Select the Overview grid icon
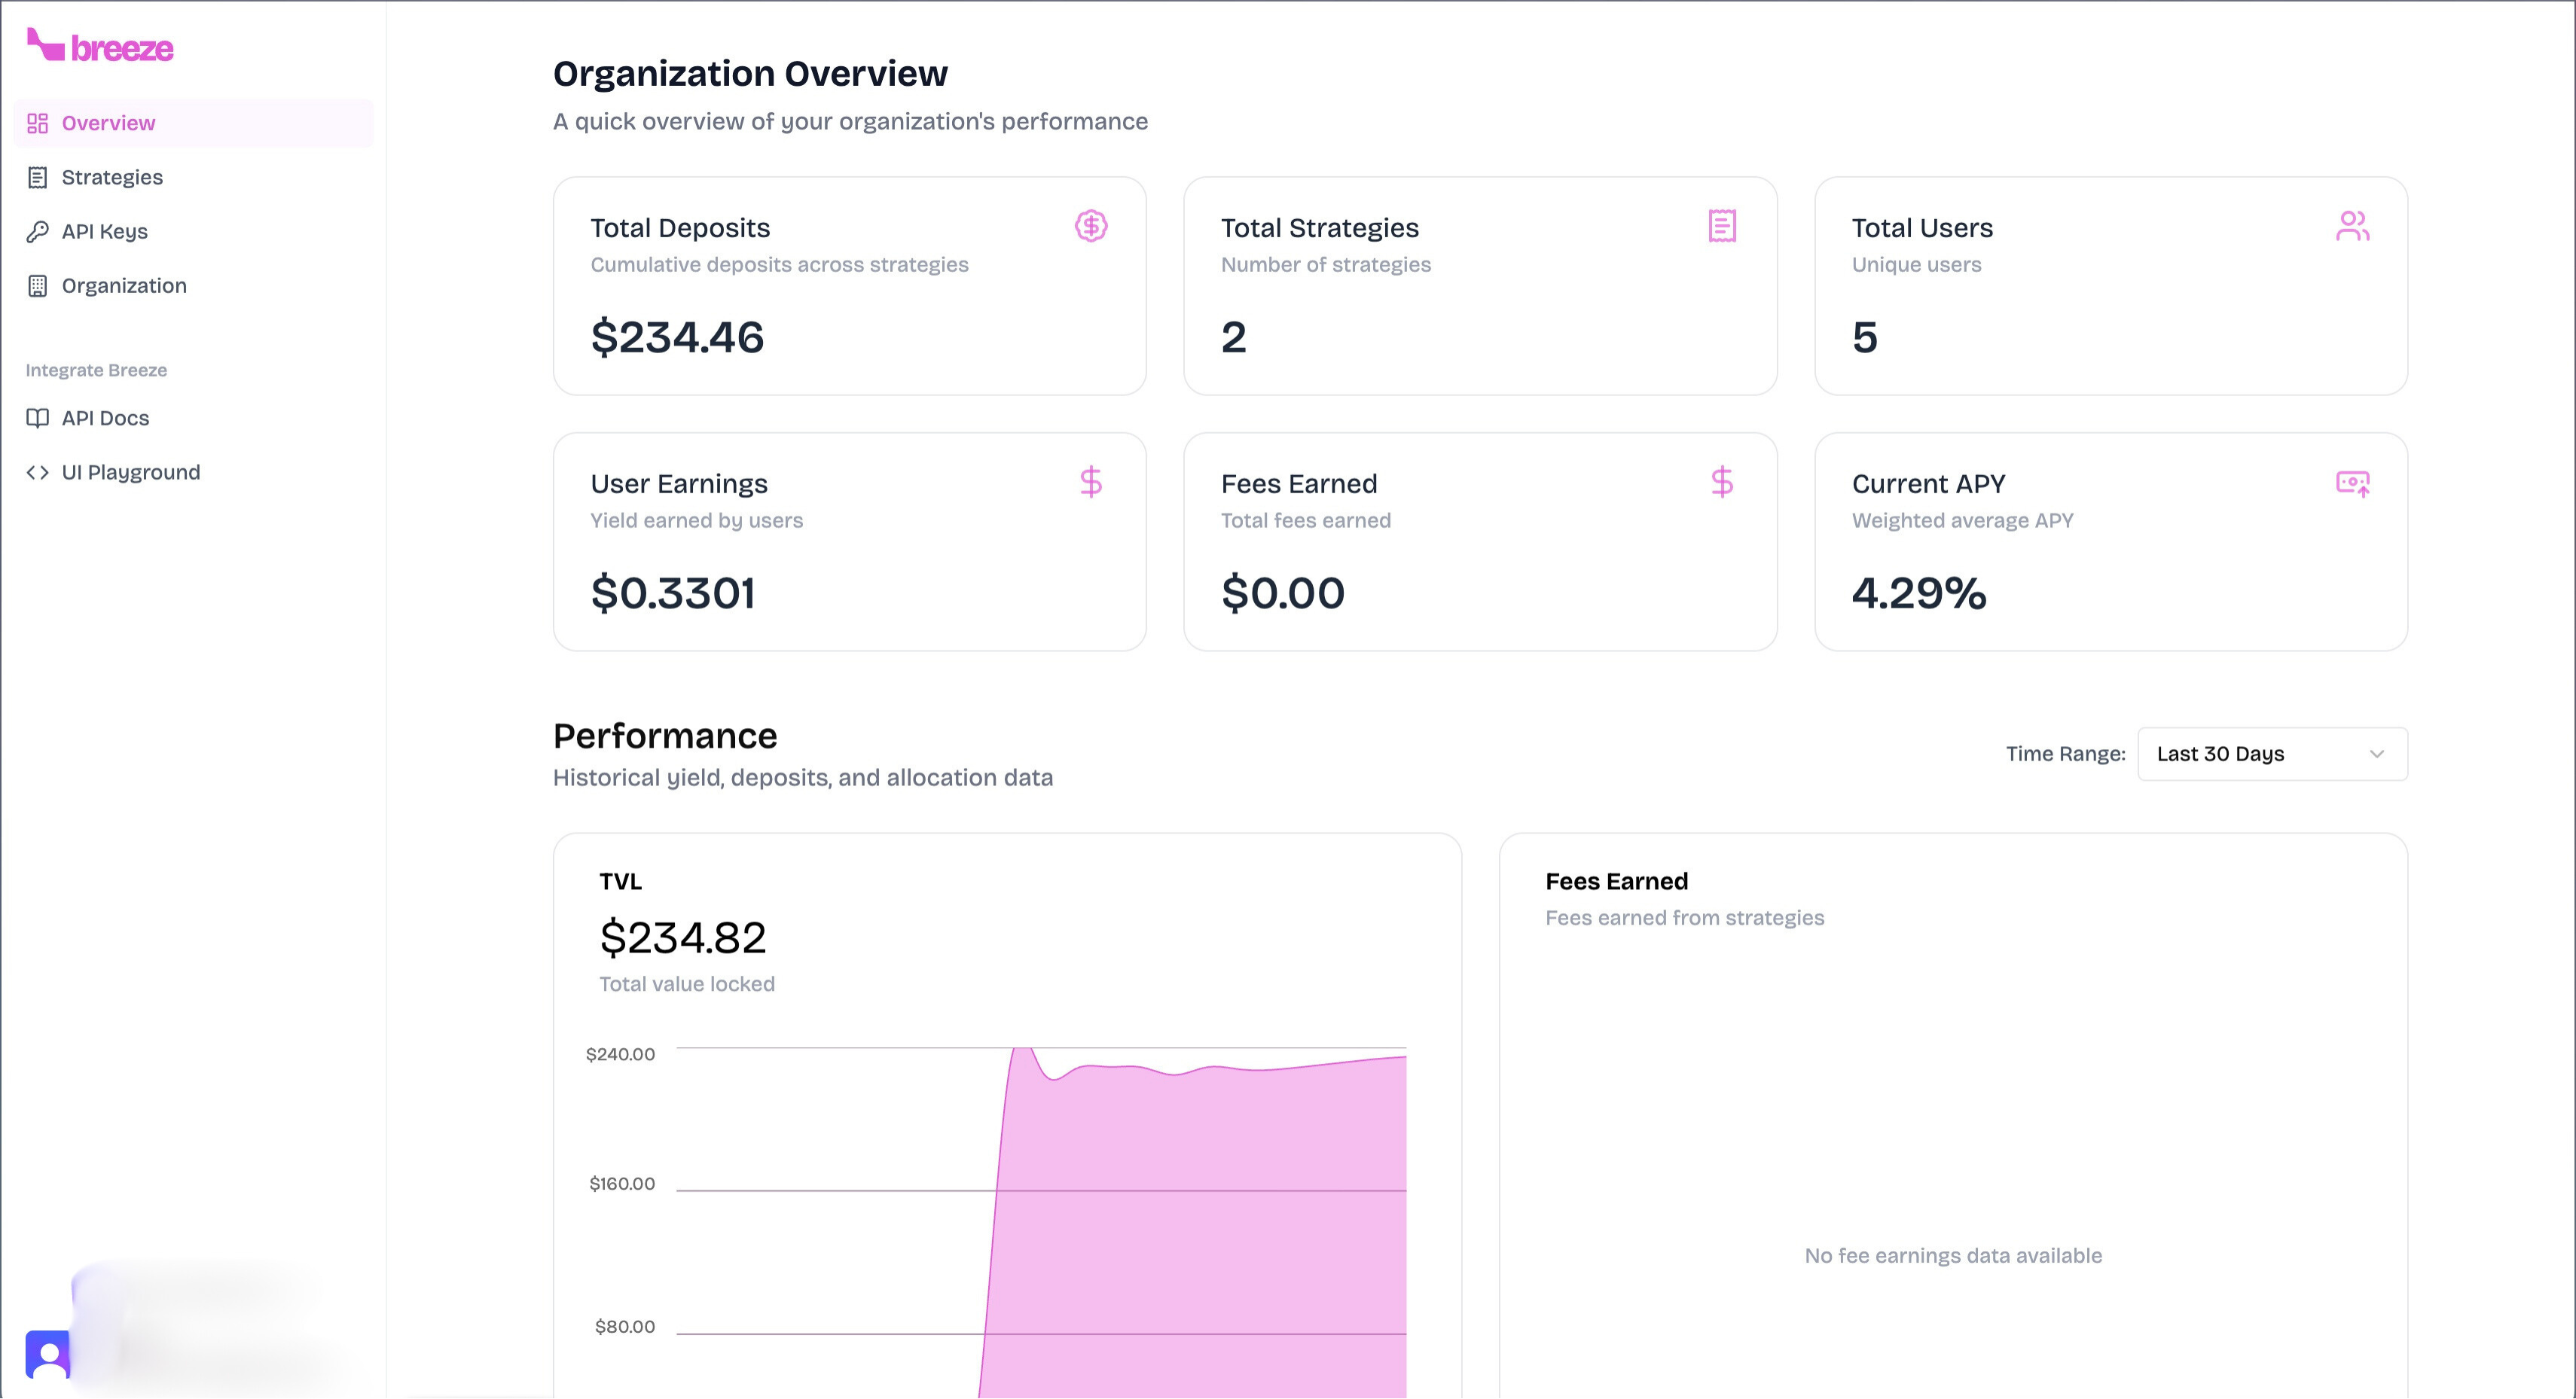 tap(37, 123)
